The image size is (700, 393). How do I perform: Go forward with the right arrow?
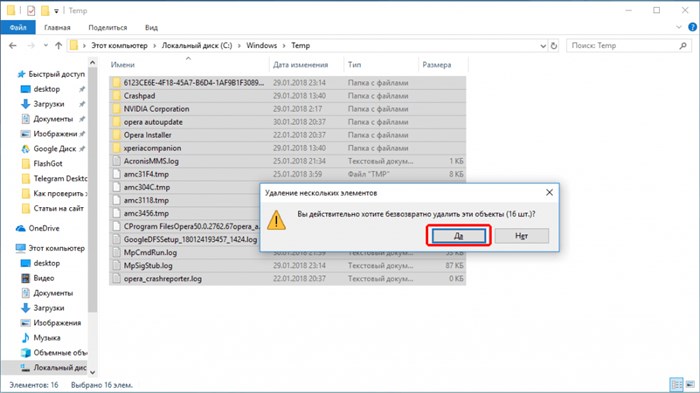pos(31,46)
